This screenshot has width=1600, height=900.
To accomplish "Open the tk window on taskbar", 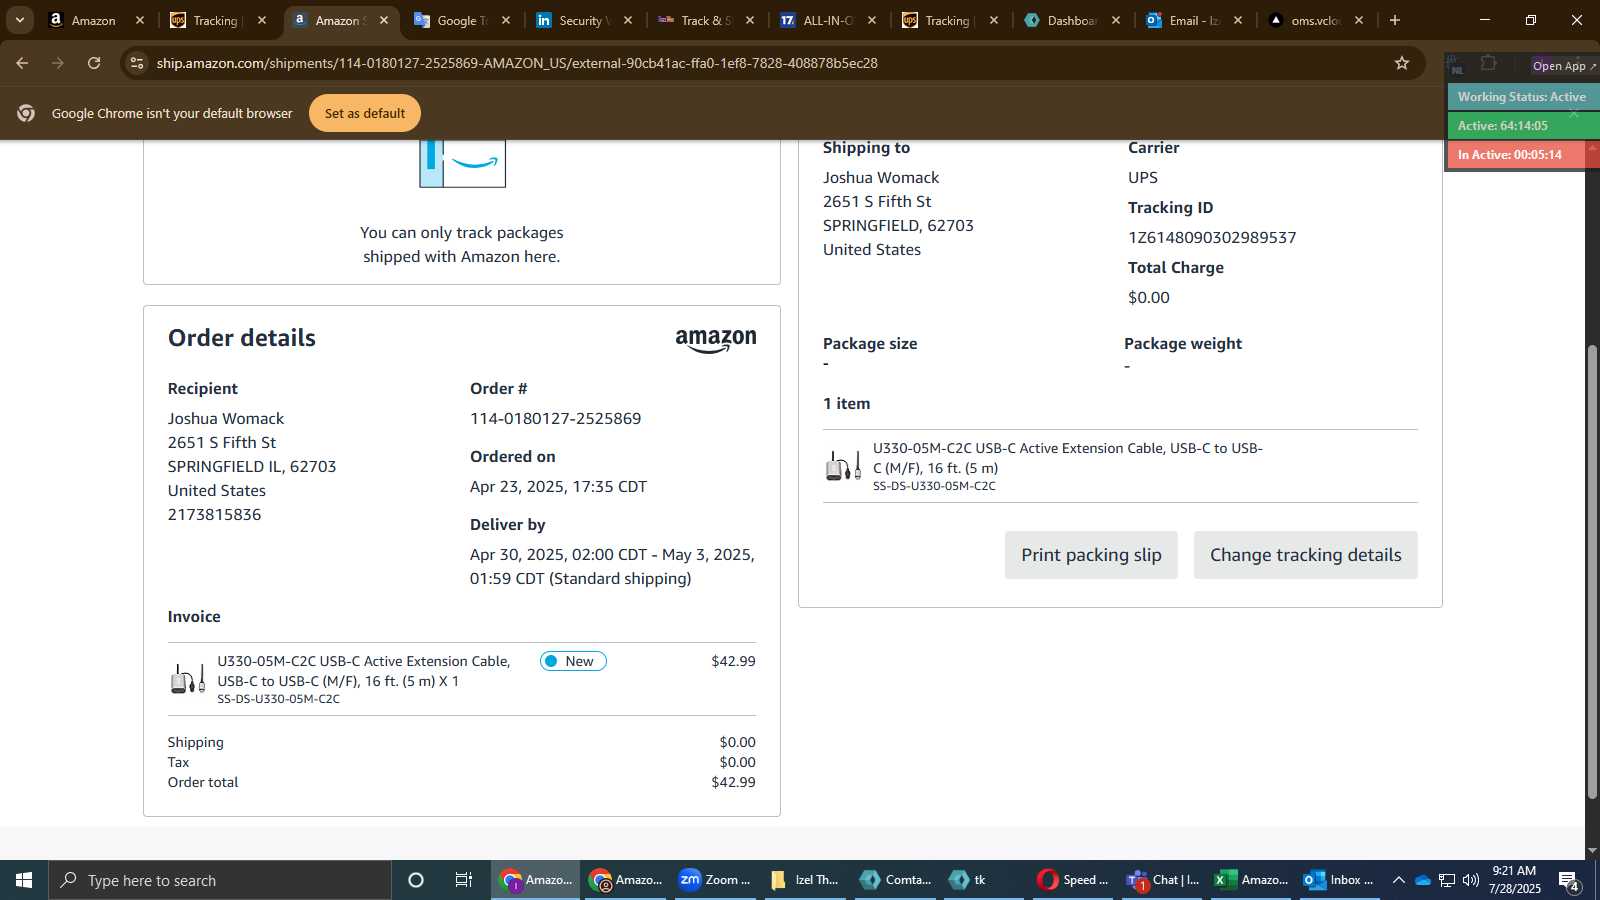I will point(985,880).
